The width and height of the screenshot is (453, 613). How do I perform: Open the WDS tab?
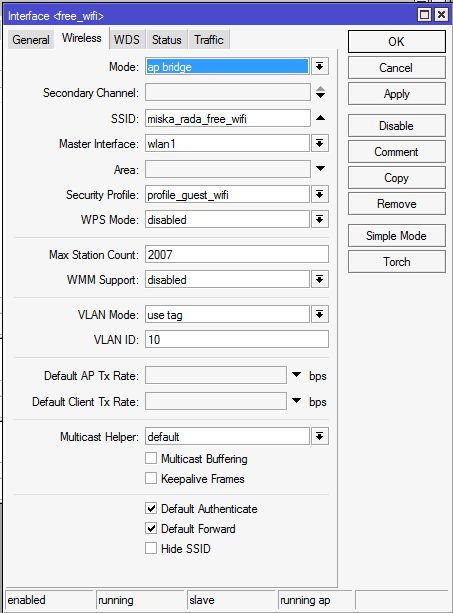[x=127, y=39]
